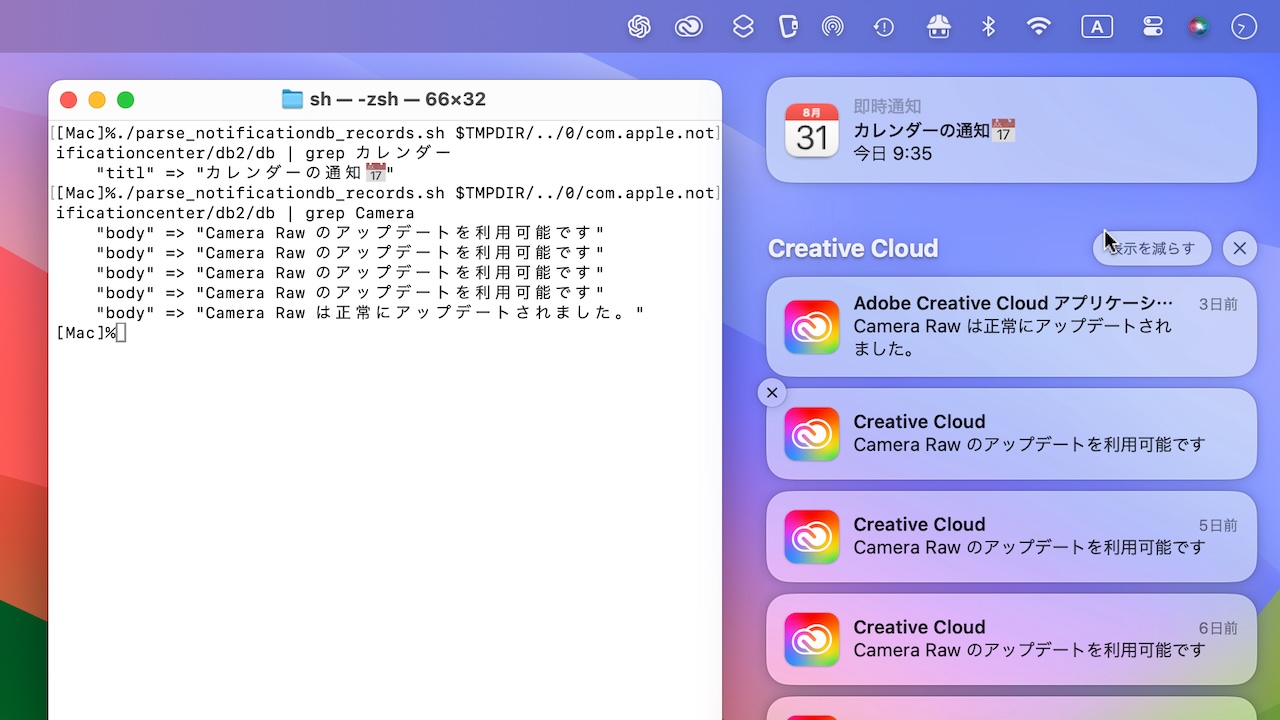Screen dimensions: 1280x720
Task: Zoom the Terminal window with the green button
Action: click(125, 100)
